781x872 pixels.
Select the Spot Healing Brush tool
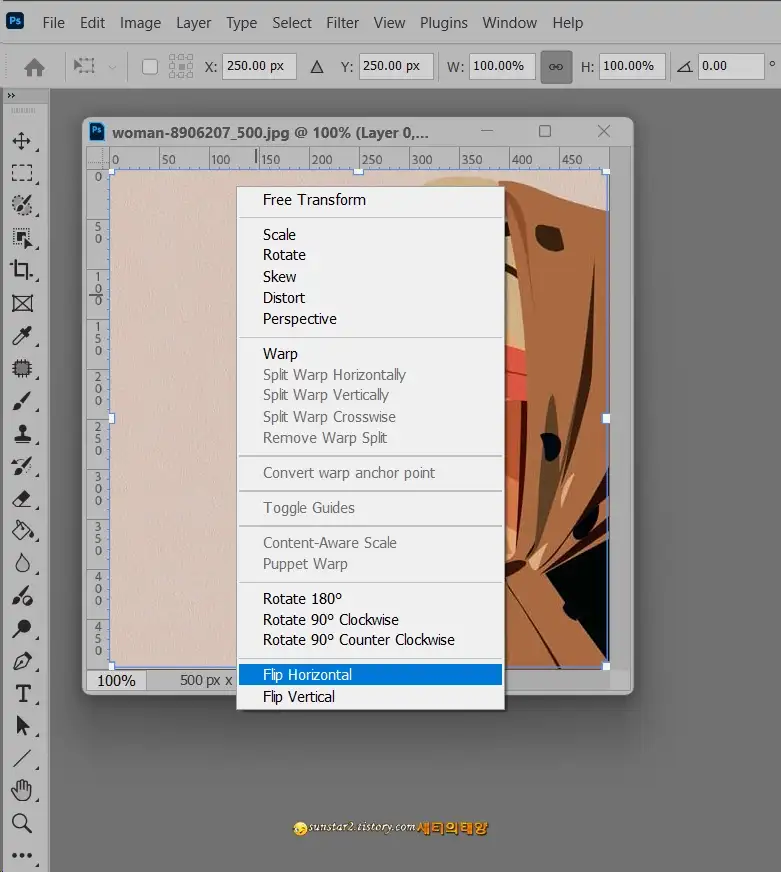coord(22,368)
